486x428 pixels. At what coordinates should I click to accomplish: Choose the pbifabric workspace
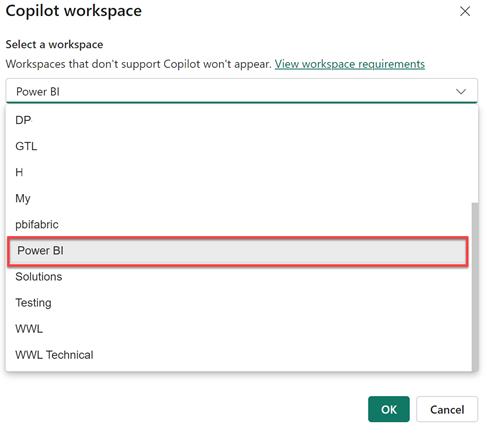pos(239,224)
